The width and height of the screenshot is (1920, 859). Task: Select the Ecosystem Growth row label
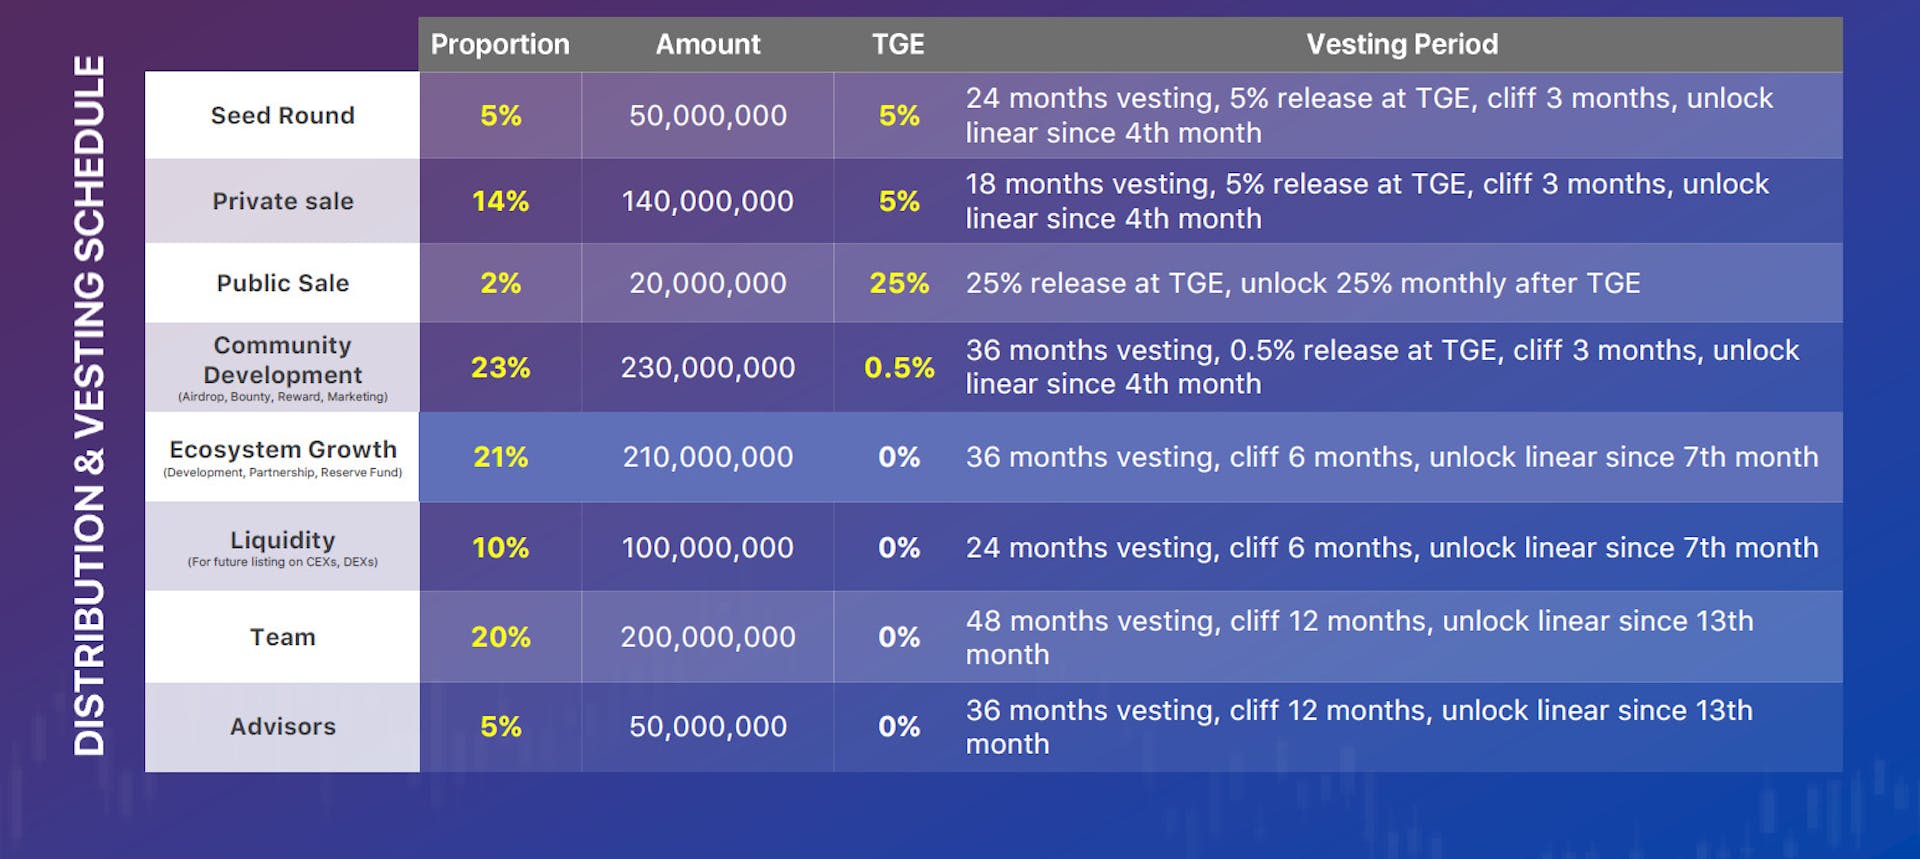click(x=282, y=450)
